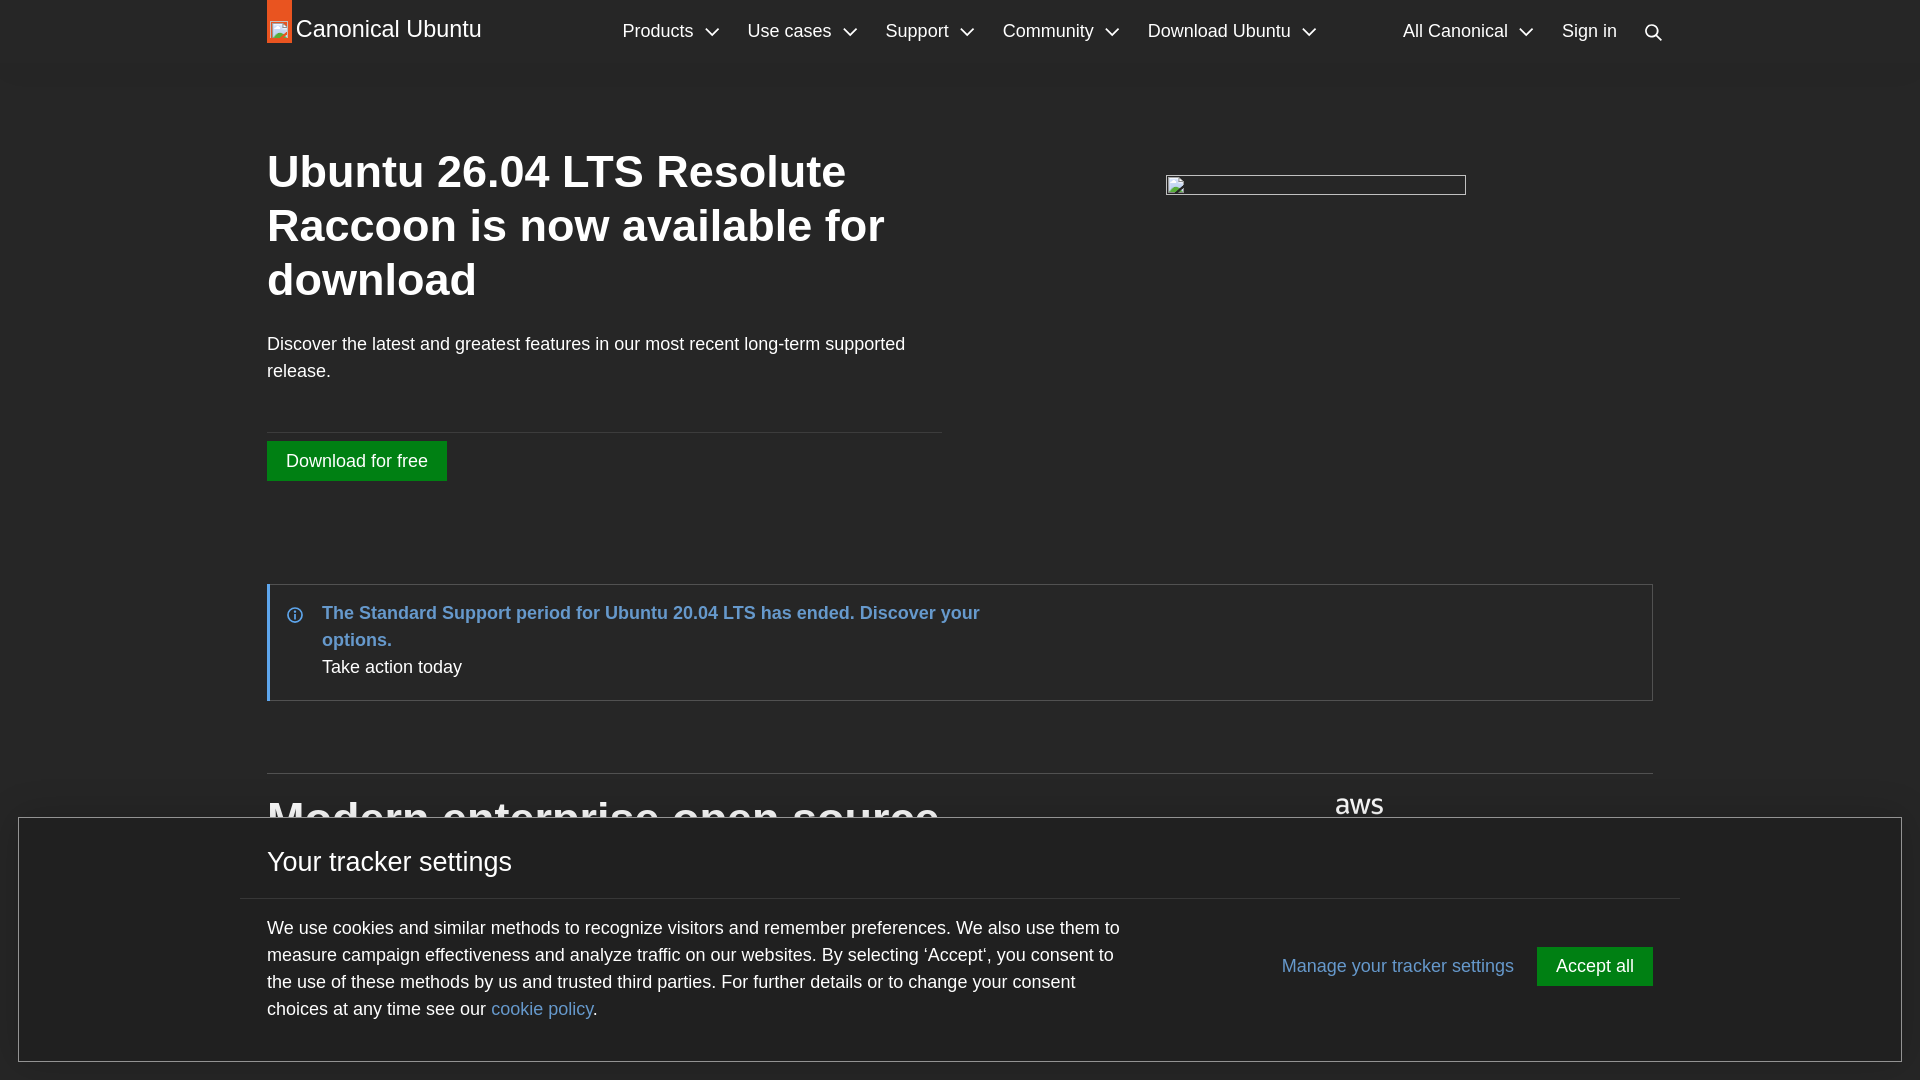
Task: Open Manage your tracker settings
Action: (1398, 966)
